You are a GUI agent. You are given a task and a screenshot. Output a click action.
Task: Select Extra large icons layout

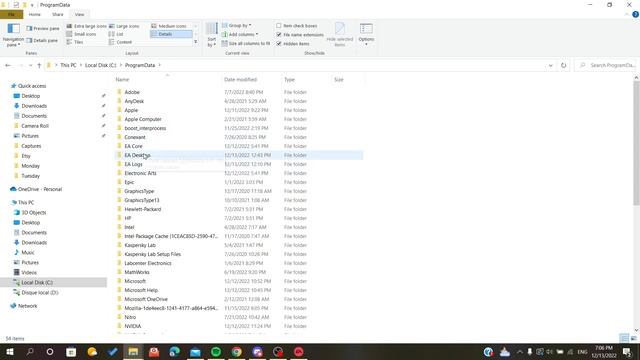[x=86, y=26]
